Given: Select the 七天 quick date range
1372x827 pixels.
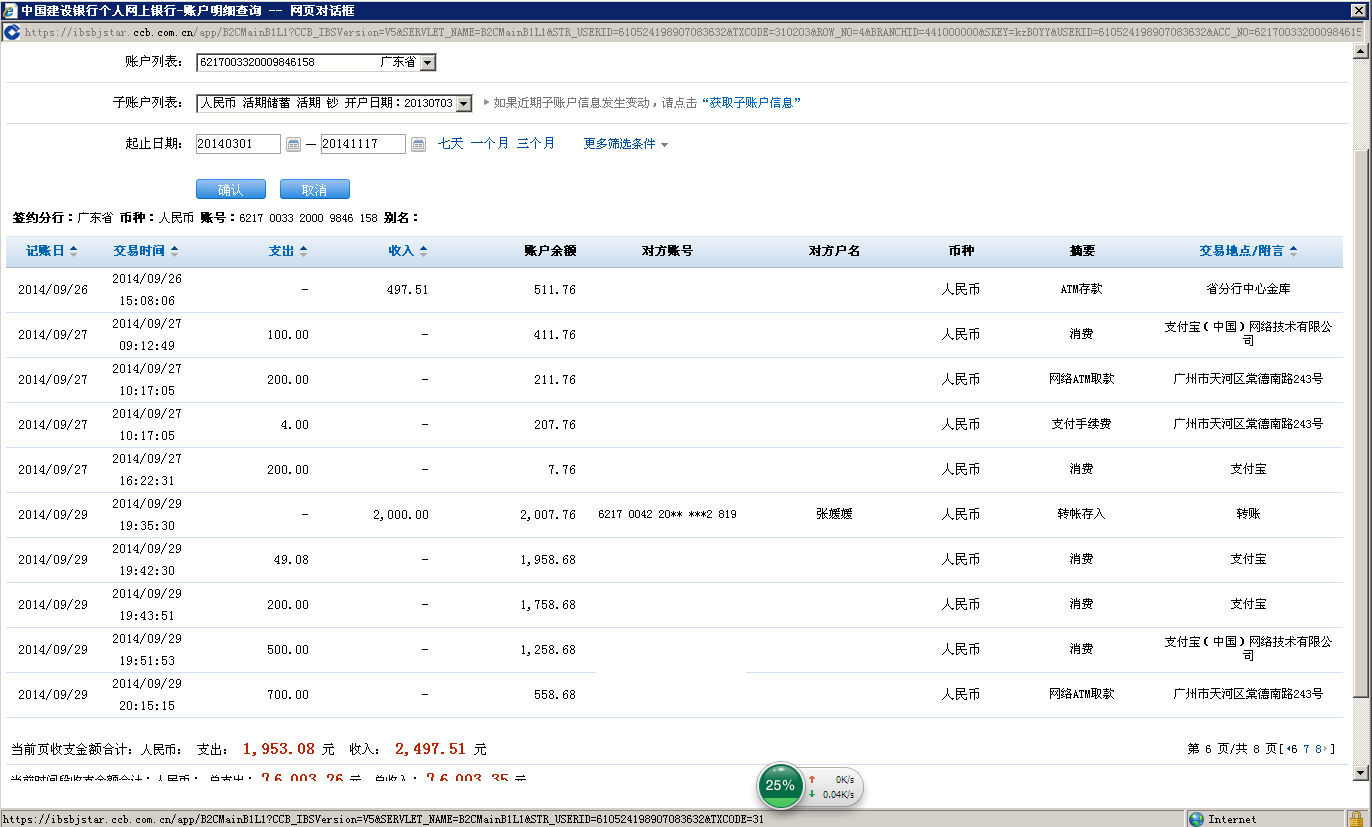Looking at the screenshot, I should click(x=451, y=144).
